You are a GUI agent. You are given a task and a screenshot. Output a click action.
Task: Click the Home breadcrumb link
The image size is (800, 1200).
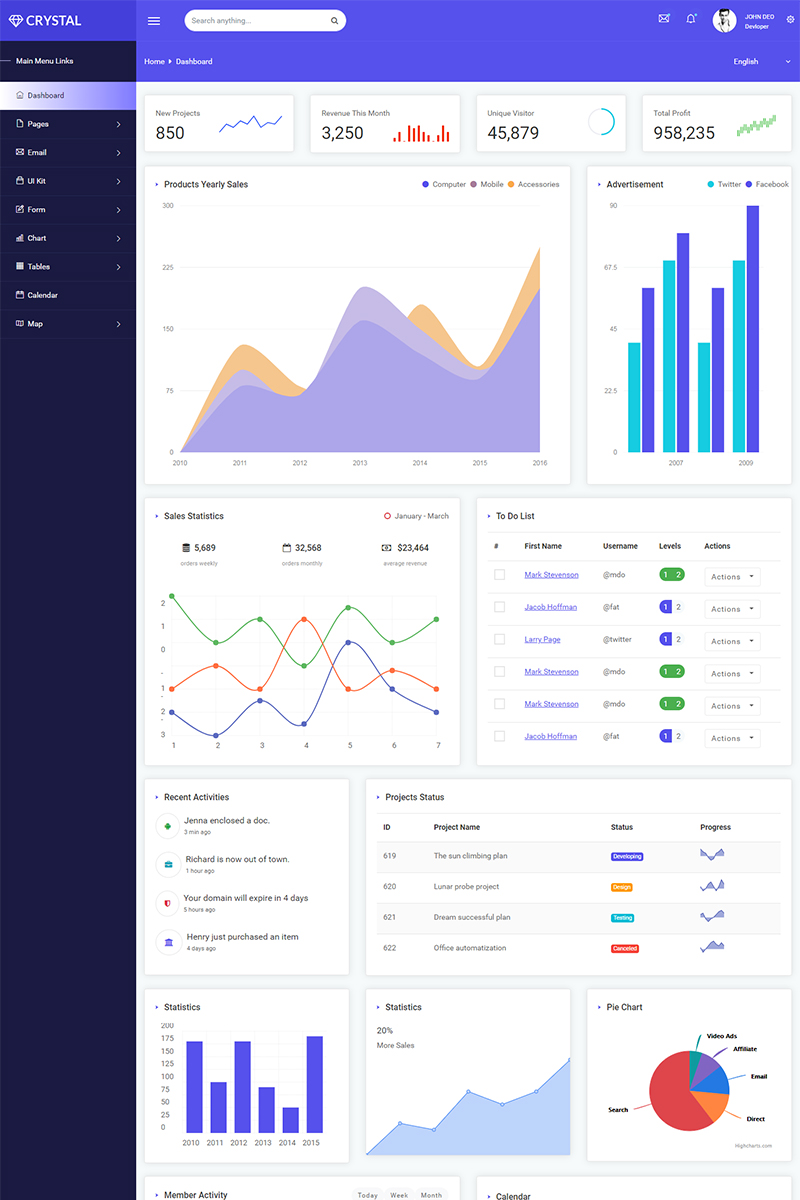click(154, 62)
